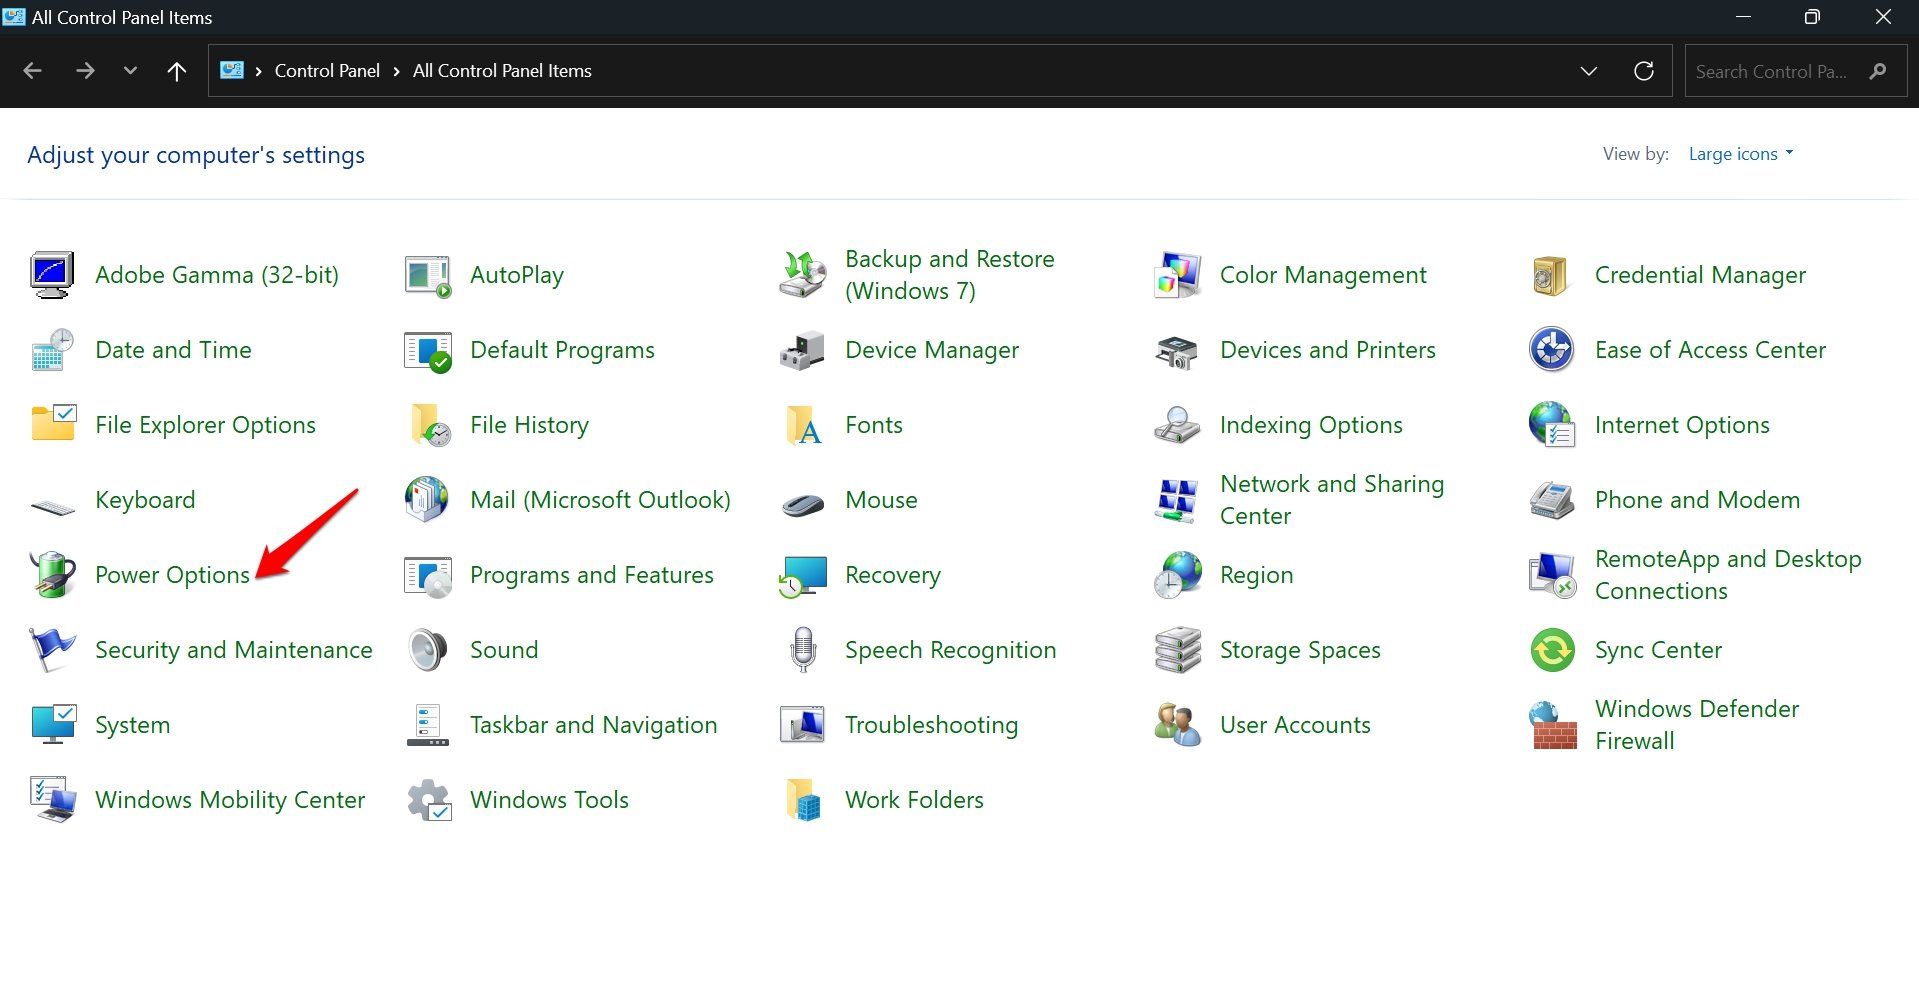This screenshot has width=1919, height=1003.
Task: Open the Fonts folder icon
Action: [804, 425]
